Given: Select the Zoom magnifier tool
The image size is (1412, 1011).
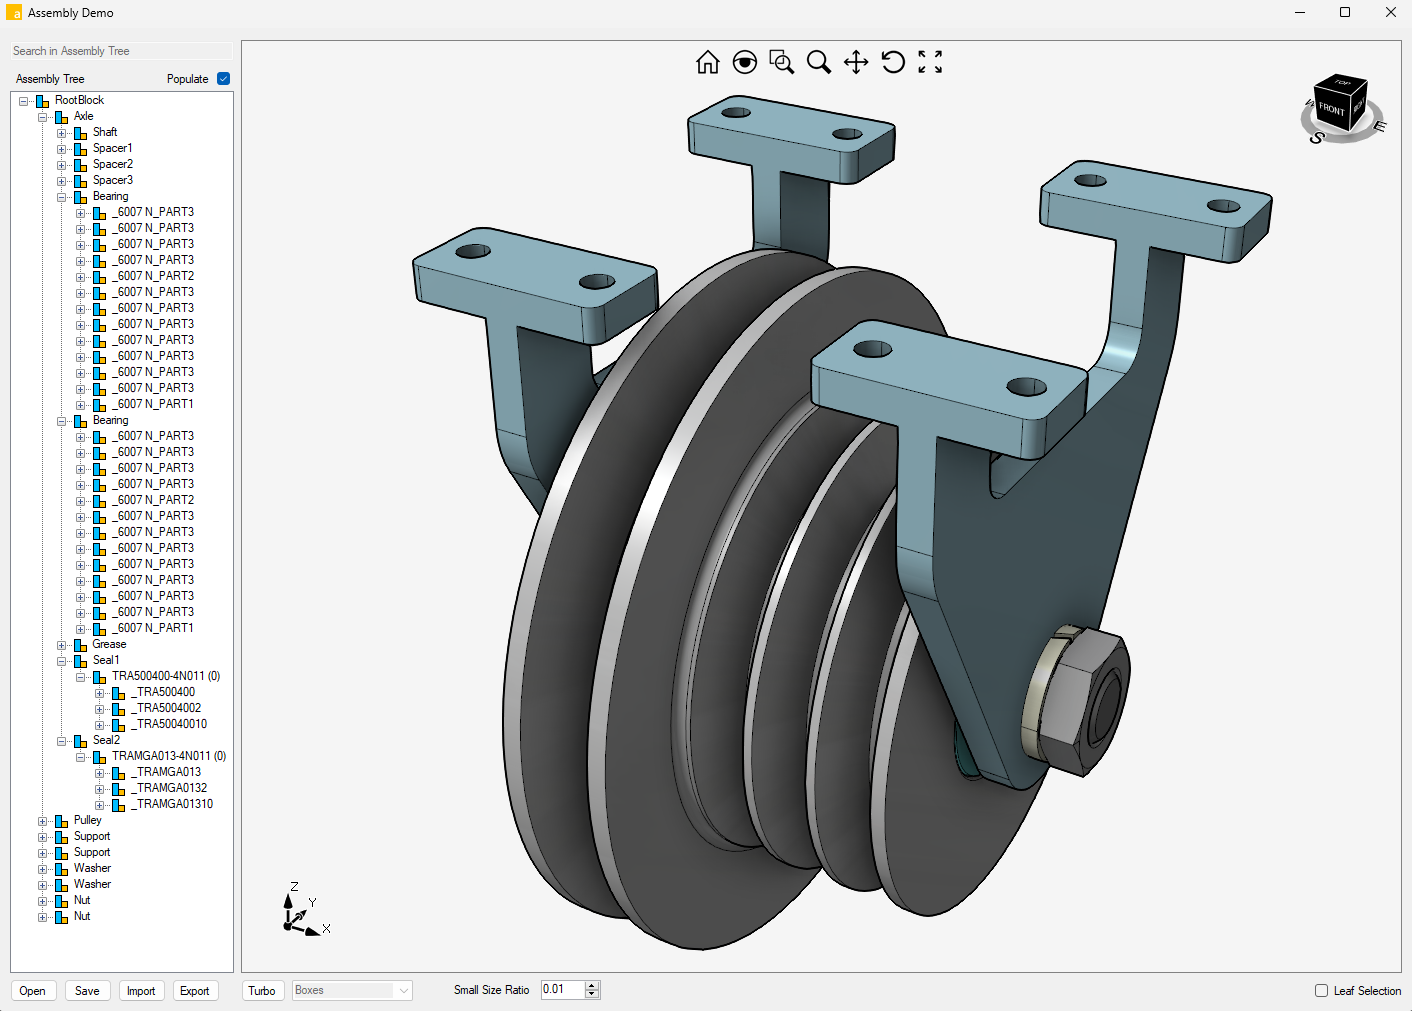Looking at the screenshot, I should pos(818,62).
